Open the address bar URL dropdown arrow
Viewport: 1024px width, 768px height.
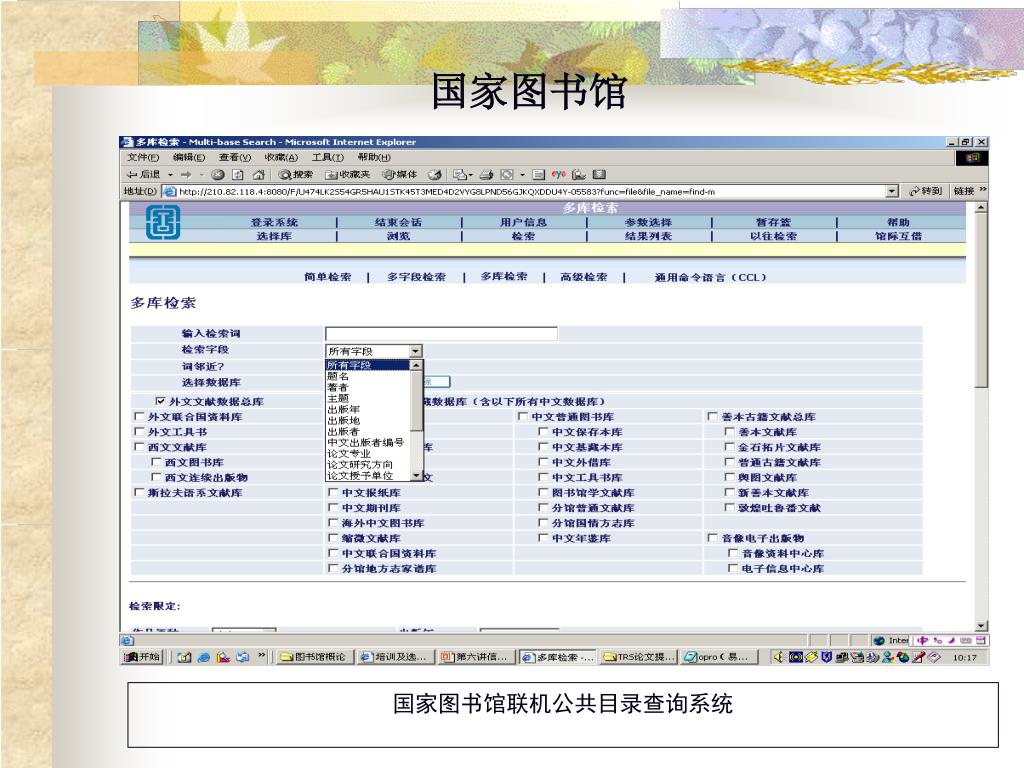(x=892, y=191)
